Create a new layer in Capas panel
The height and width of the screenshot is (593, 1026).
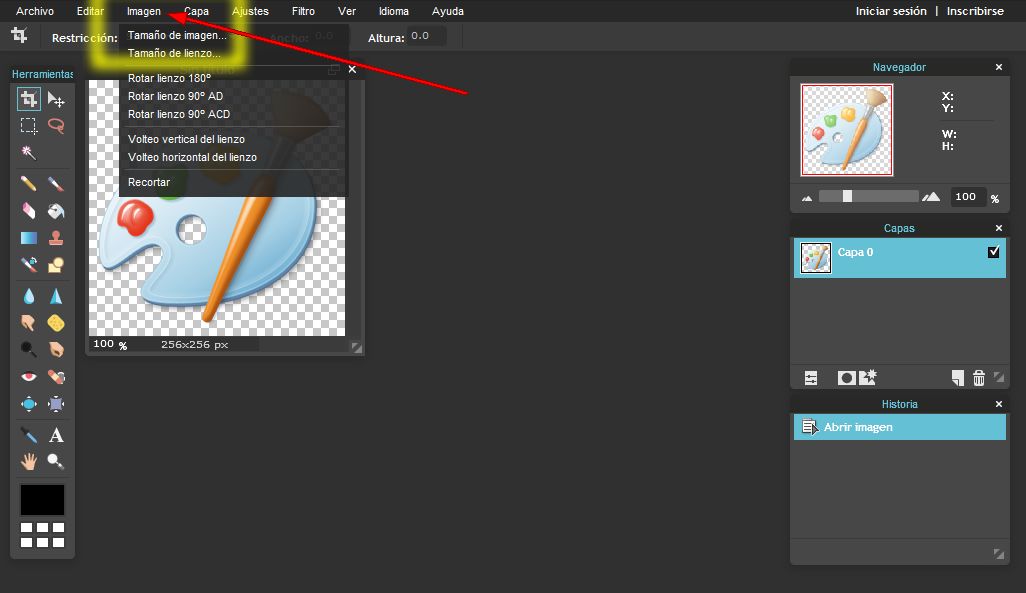pos(957,378)
